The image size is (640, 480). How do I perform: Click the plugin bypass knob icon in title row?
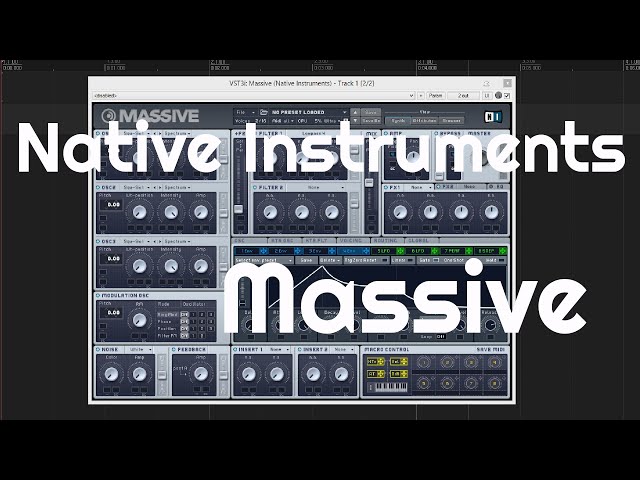point(498,96)
